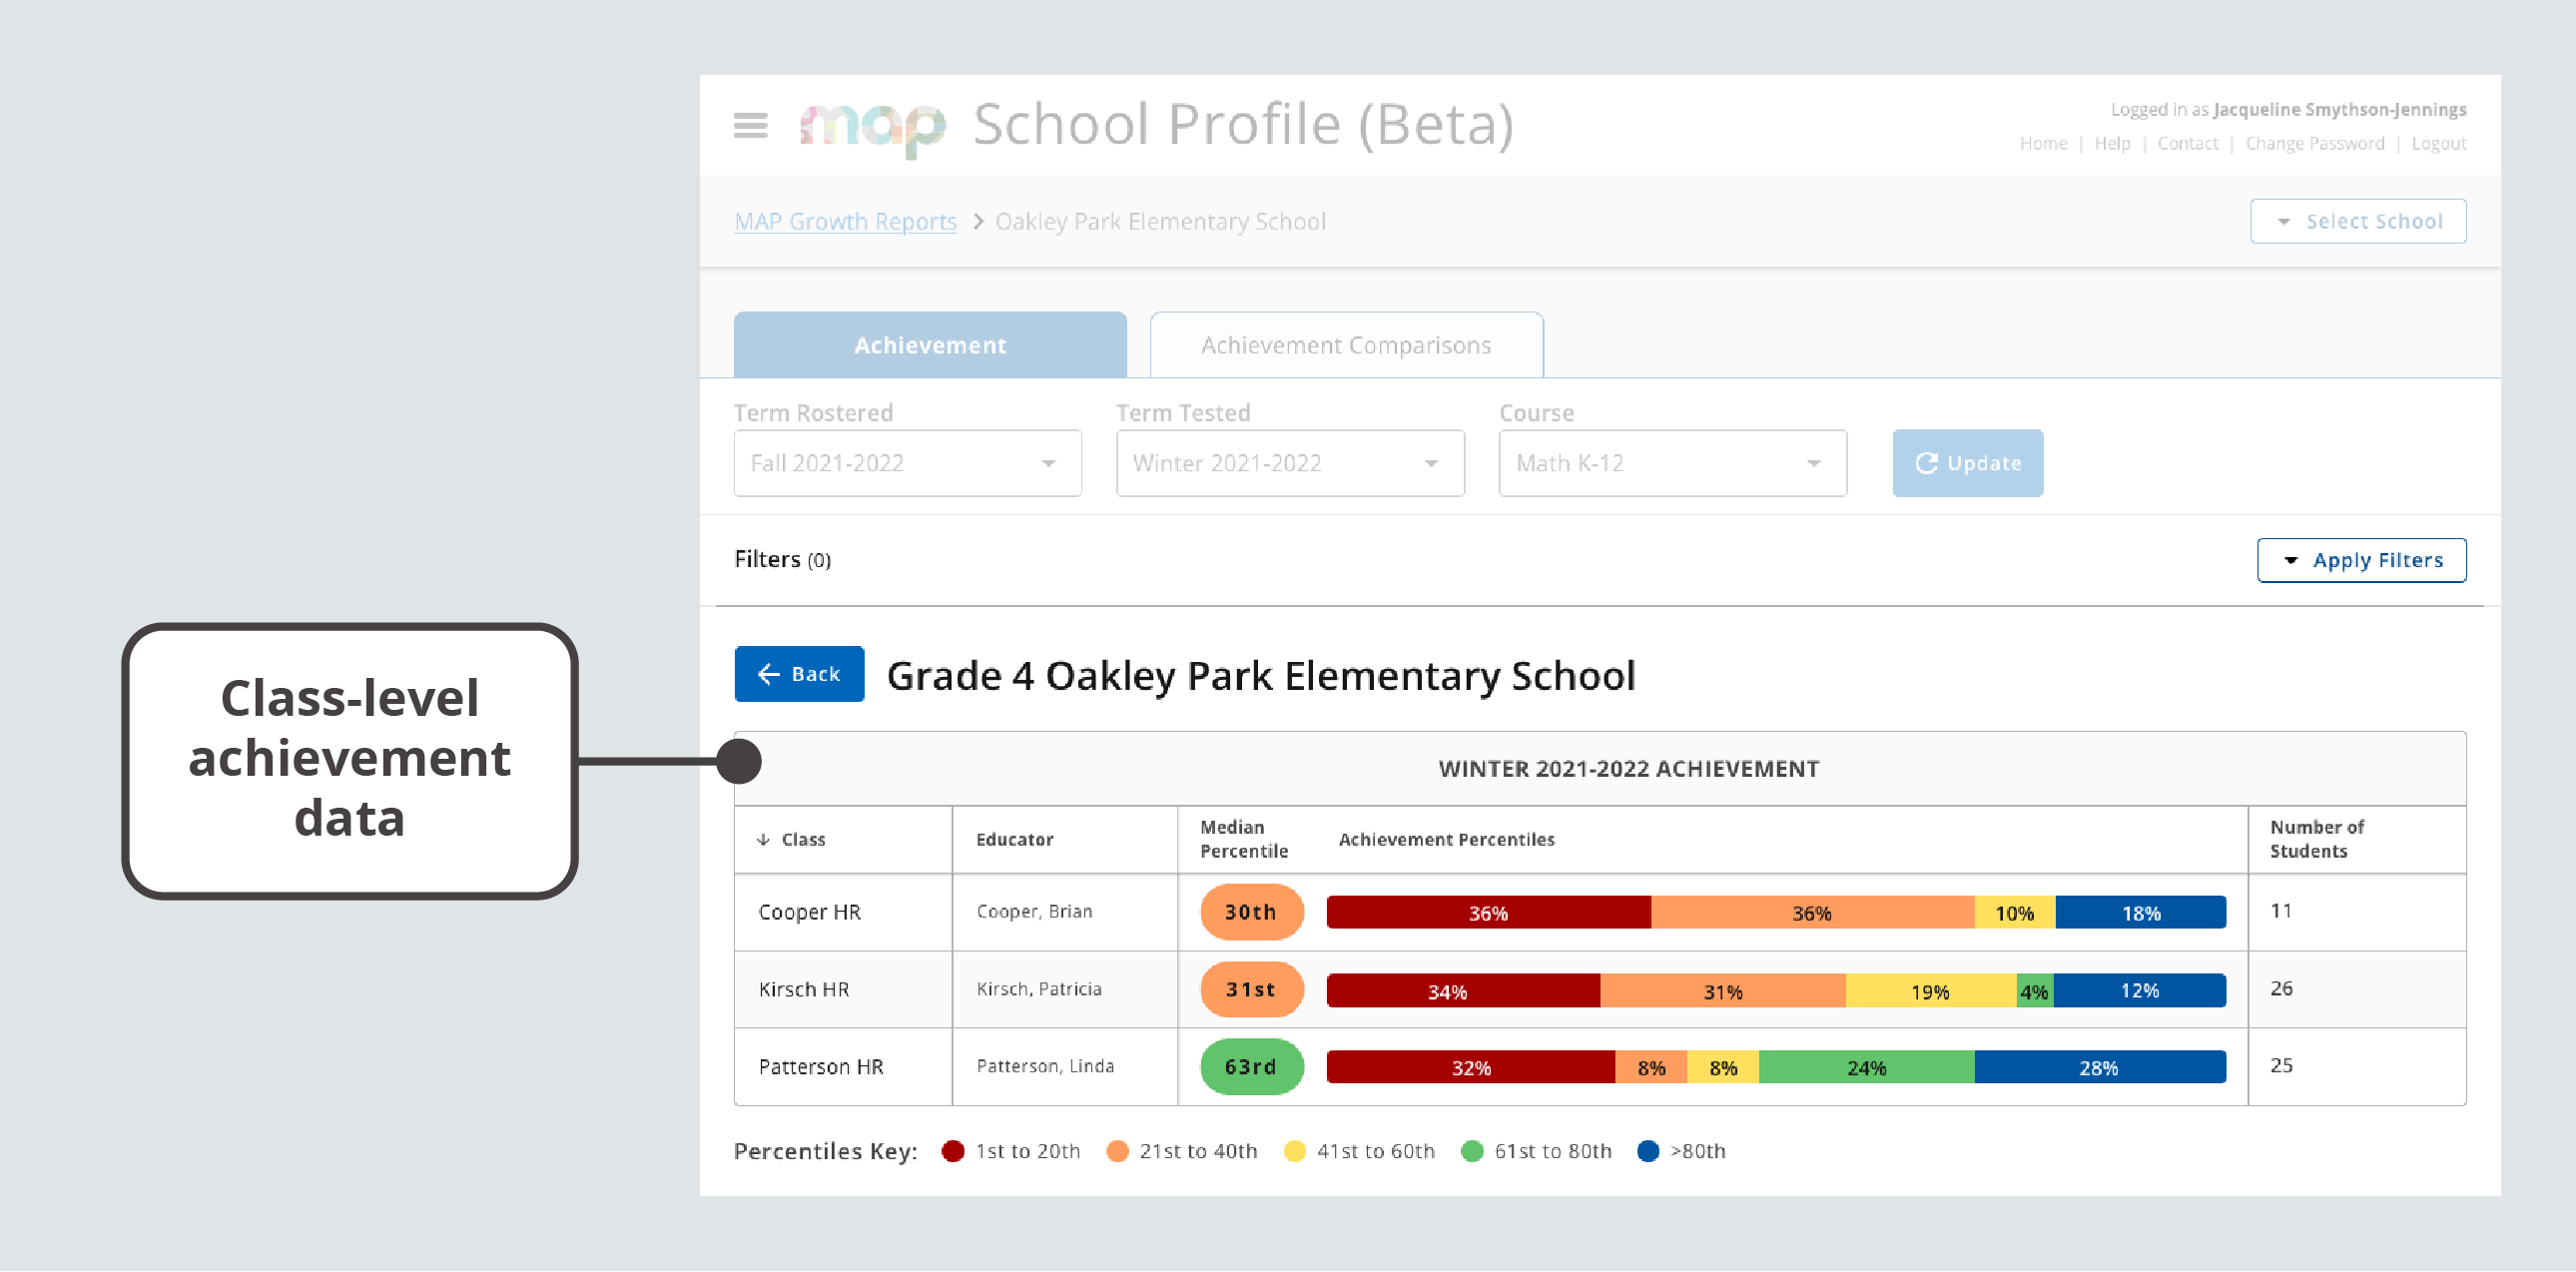Click the chevron on Apply Filters
The image size is (2576, 1272).
tap(2292, 560)
